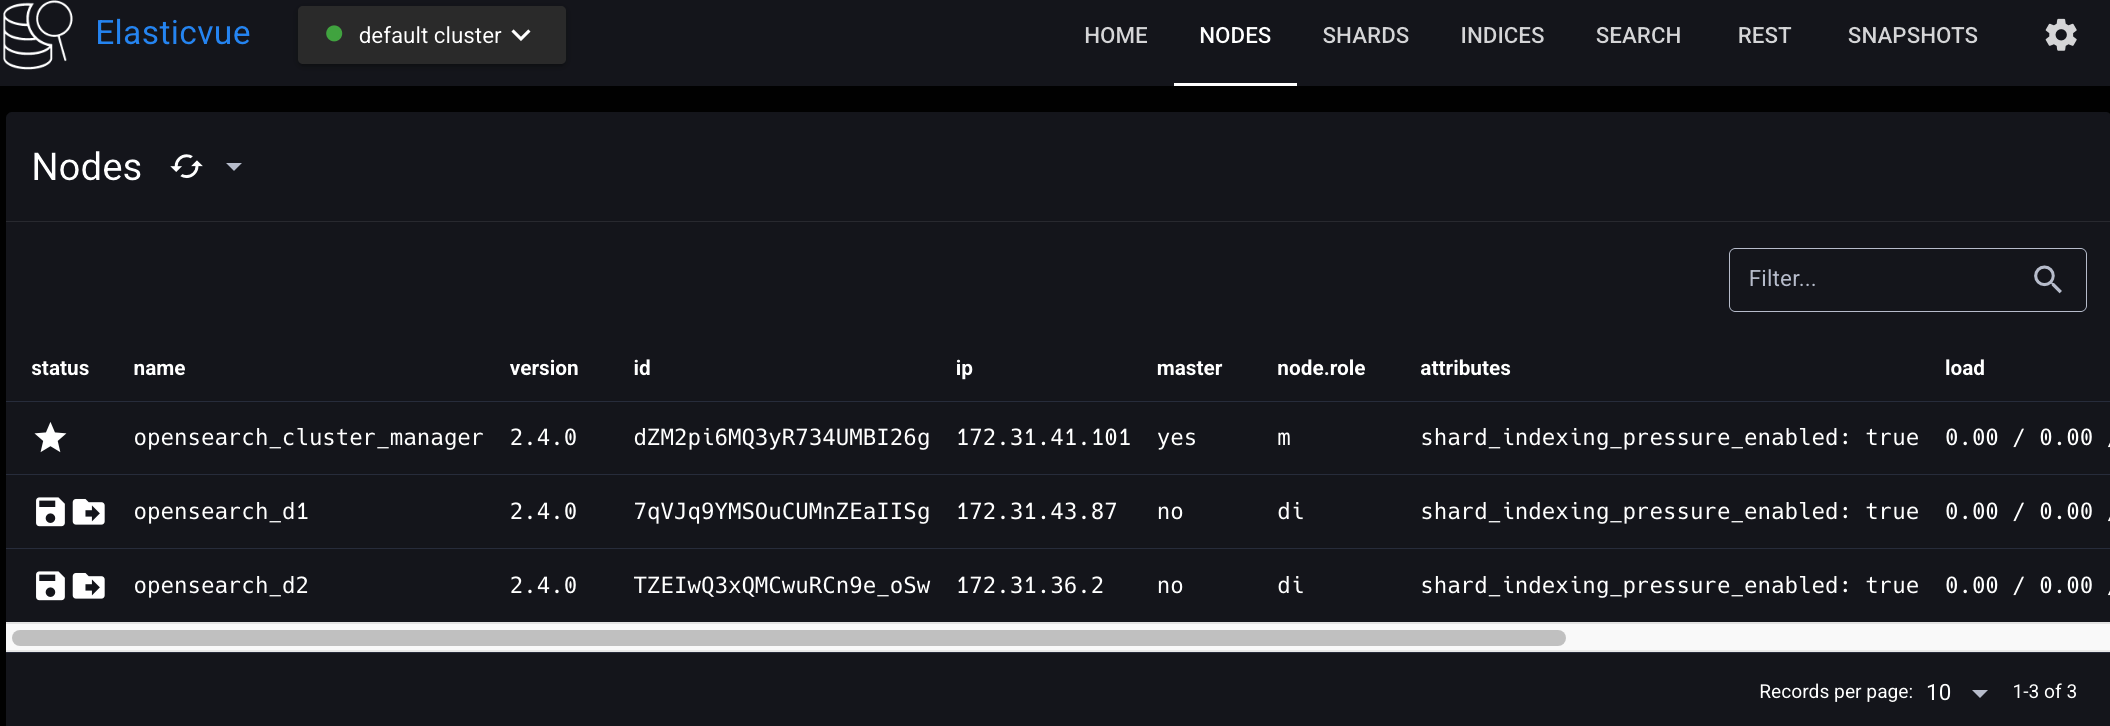Expand the refresh interval dropdown arrow beside Nodes
This screenshot has width=2110, height=726.
point(234,166)
